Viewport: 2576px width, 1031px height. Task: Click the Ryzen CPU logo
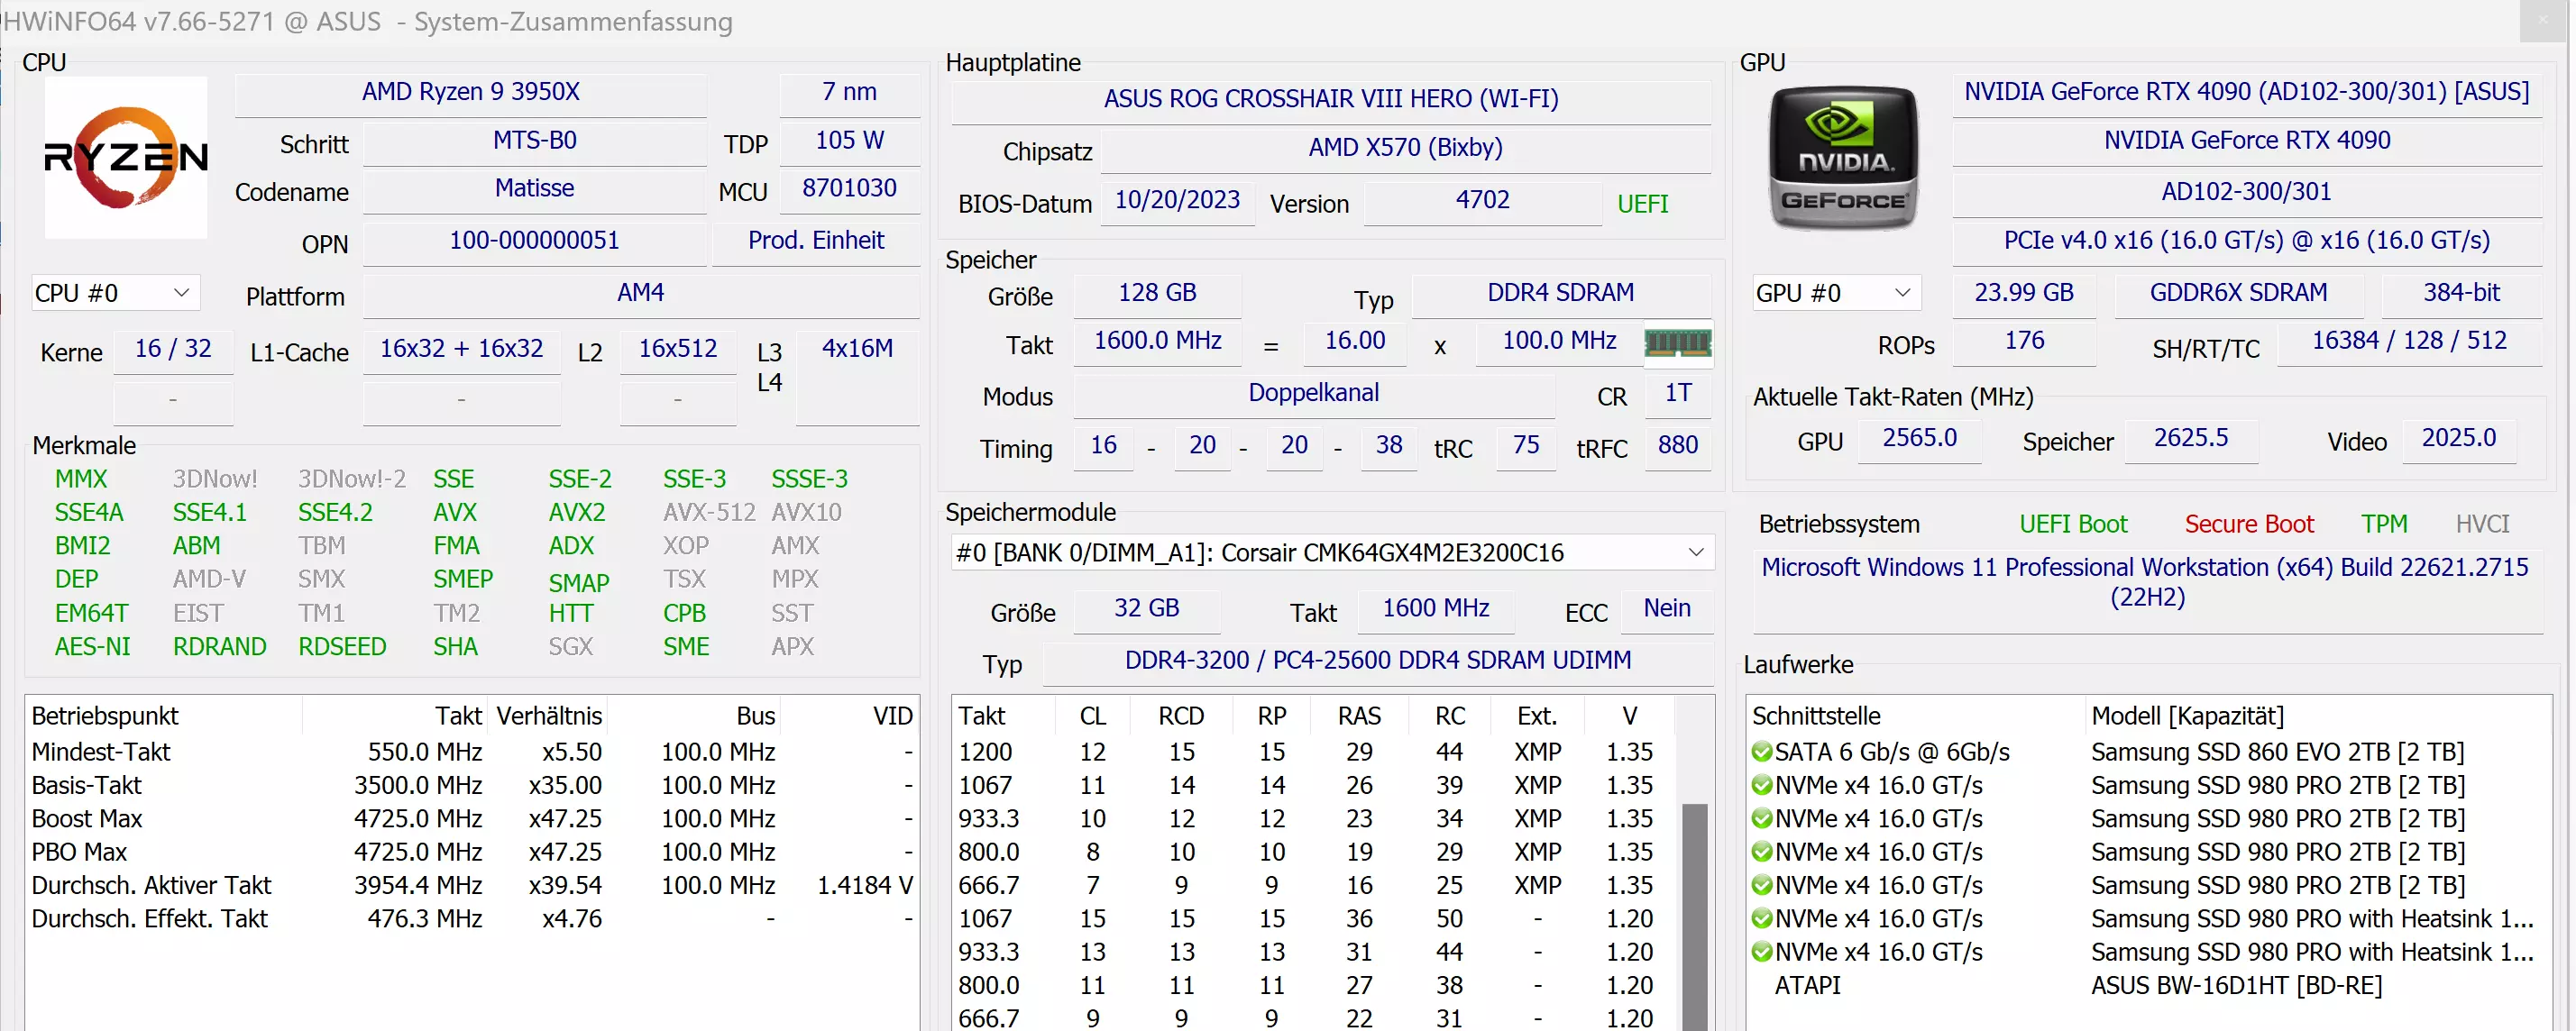click(126, 157)
